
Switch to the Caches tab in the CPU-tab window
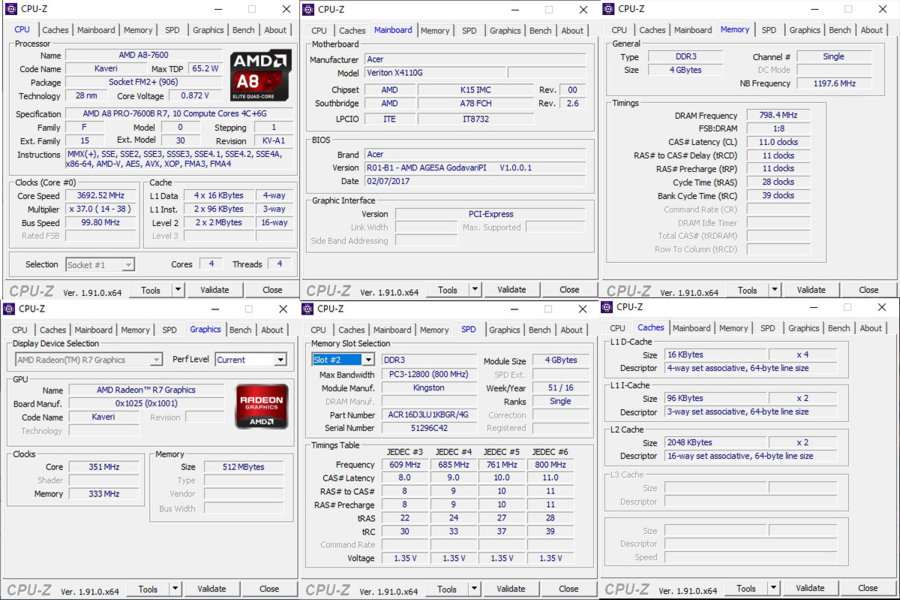click(55, 30)
